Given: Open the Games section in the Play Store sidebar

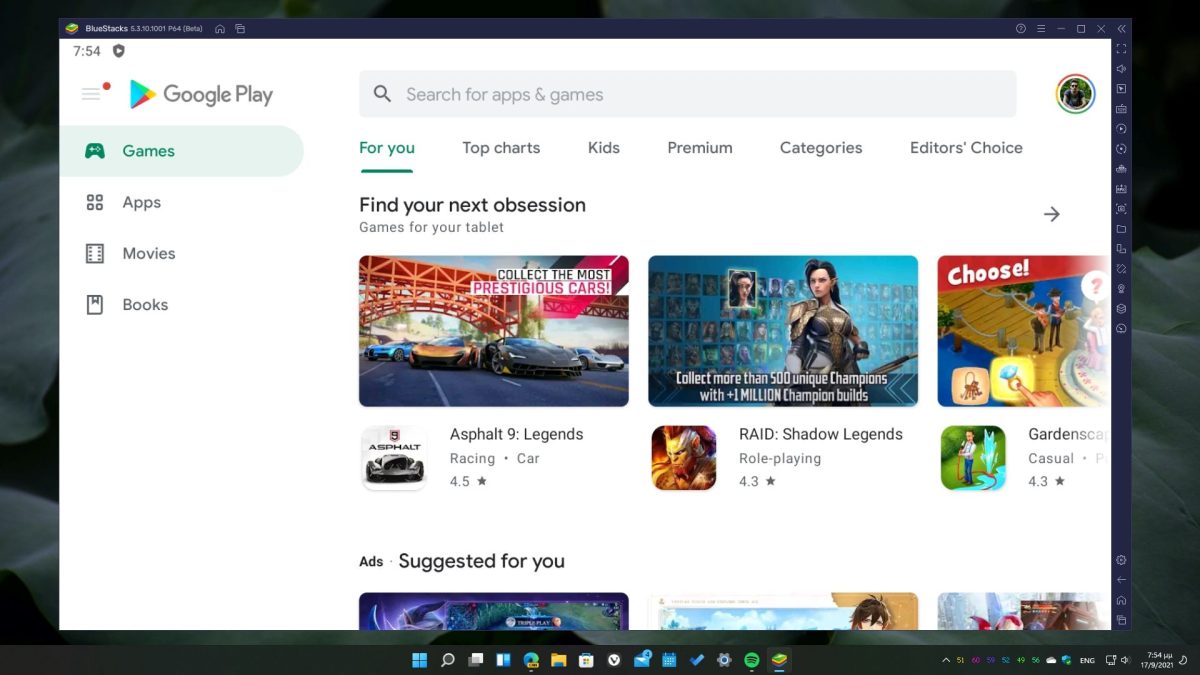Looking at the screenshot, I should [148, 150].
